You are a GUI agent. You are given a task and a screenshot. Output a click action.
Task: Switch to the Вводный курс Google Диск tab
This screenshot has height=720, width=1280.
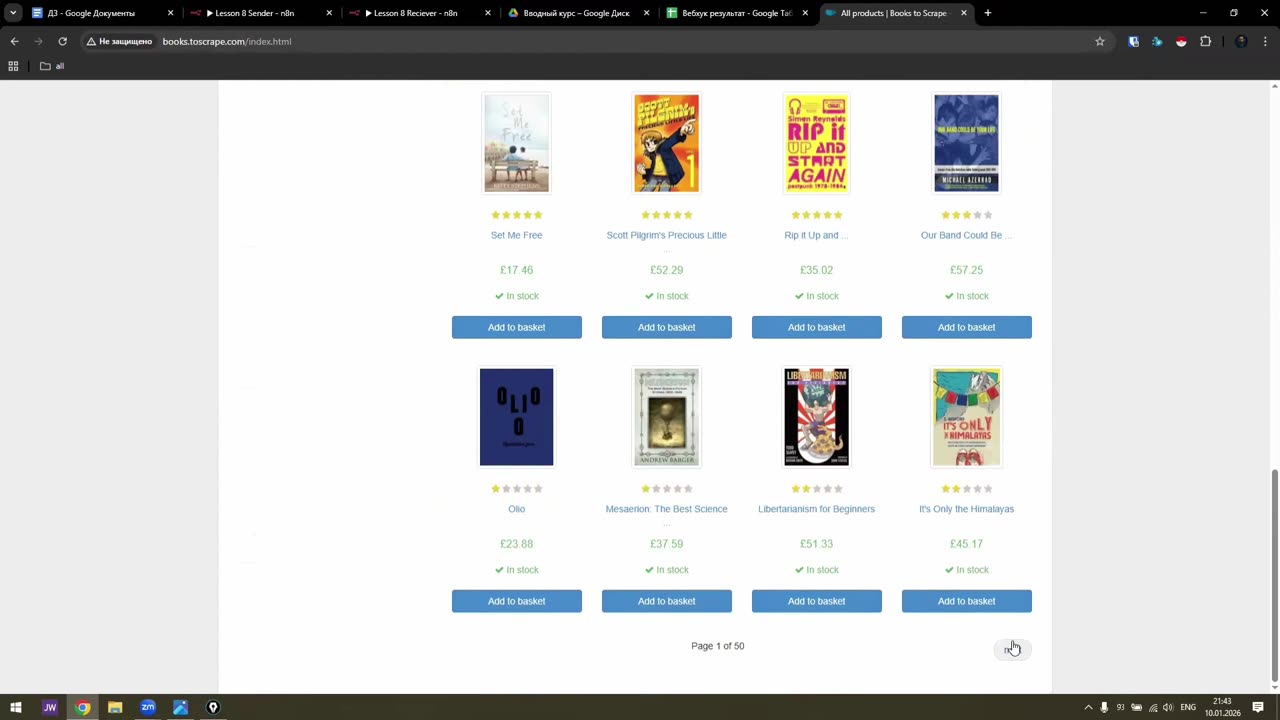coord(578,13)
